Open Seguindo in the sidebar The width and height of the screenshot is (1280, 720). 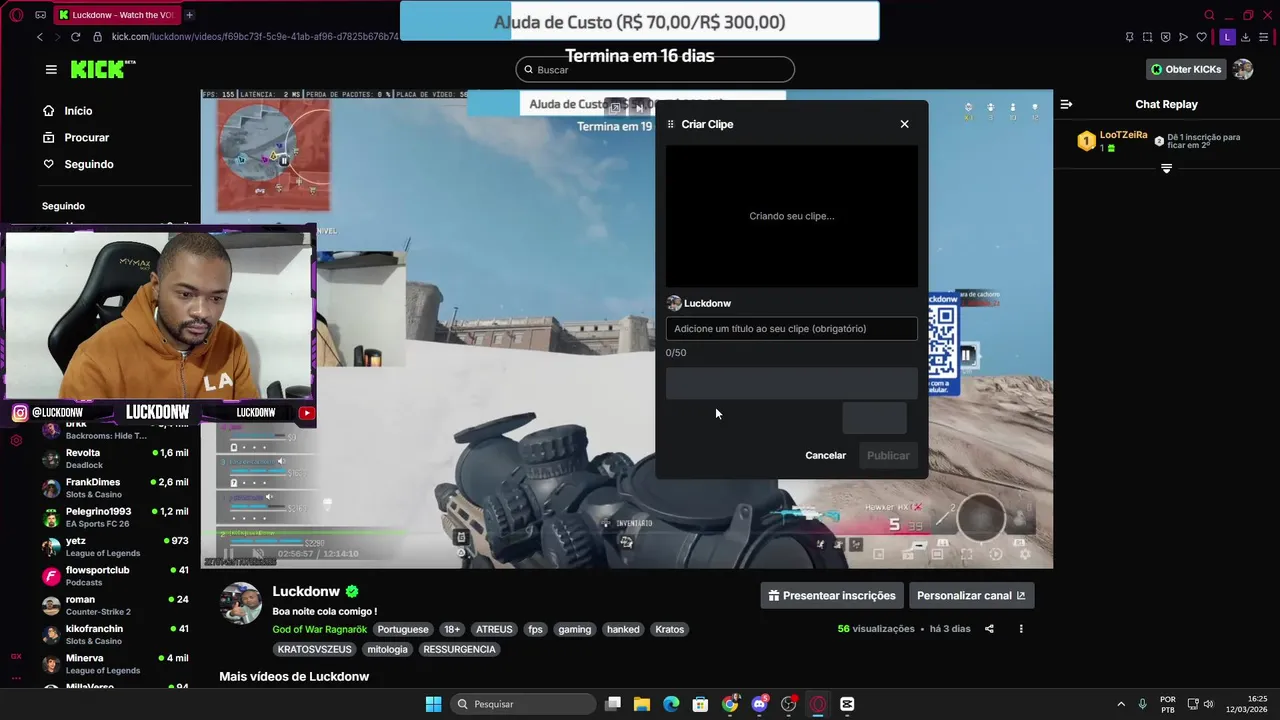[x=89, y=164]
